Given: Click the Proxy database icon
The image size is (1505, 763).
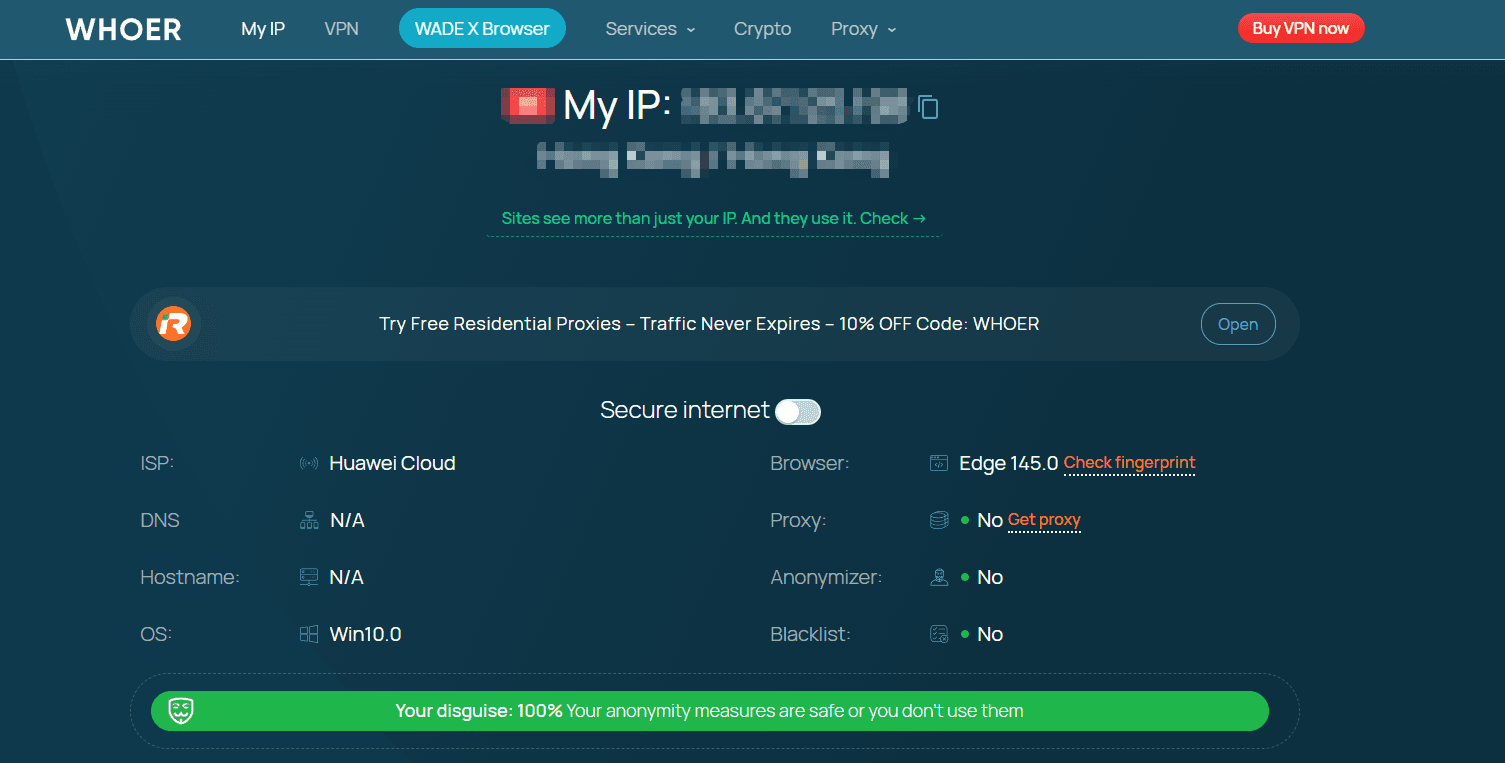Looking at the screenshot, I should click(938, 521).
